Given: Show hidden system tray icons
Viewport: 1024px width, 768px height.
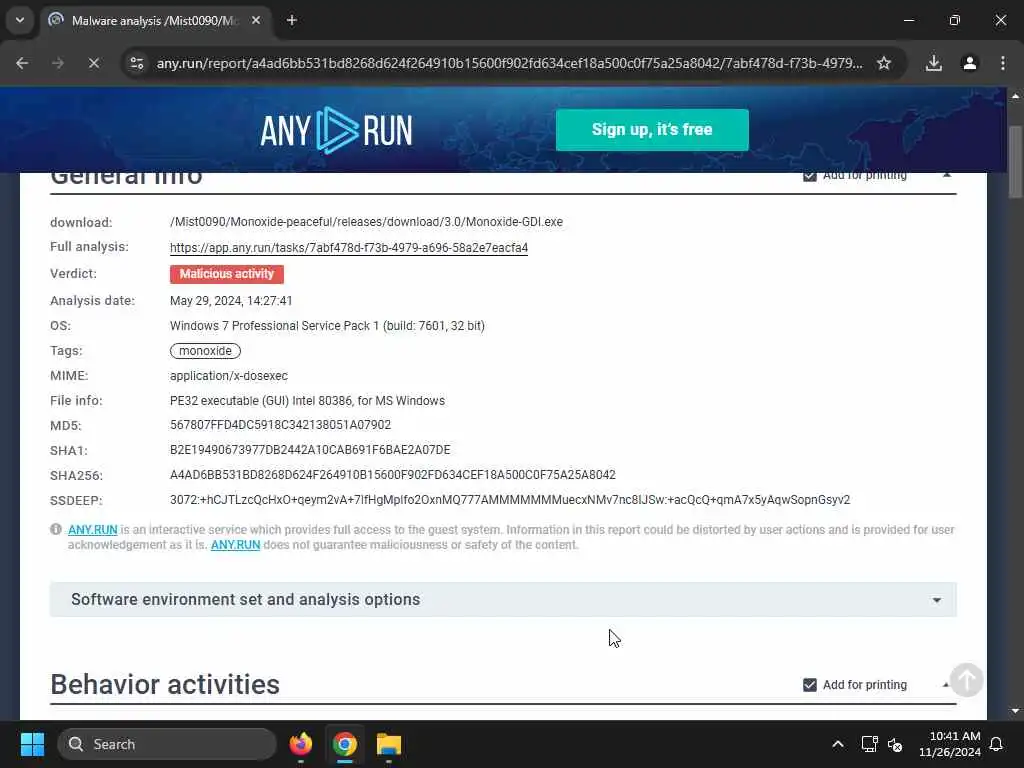Looking at the screenshot, I should point(838,744).
